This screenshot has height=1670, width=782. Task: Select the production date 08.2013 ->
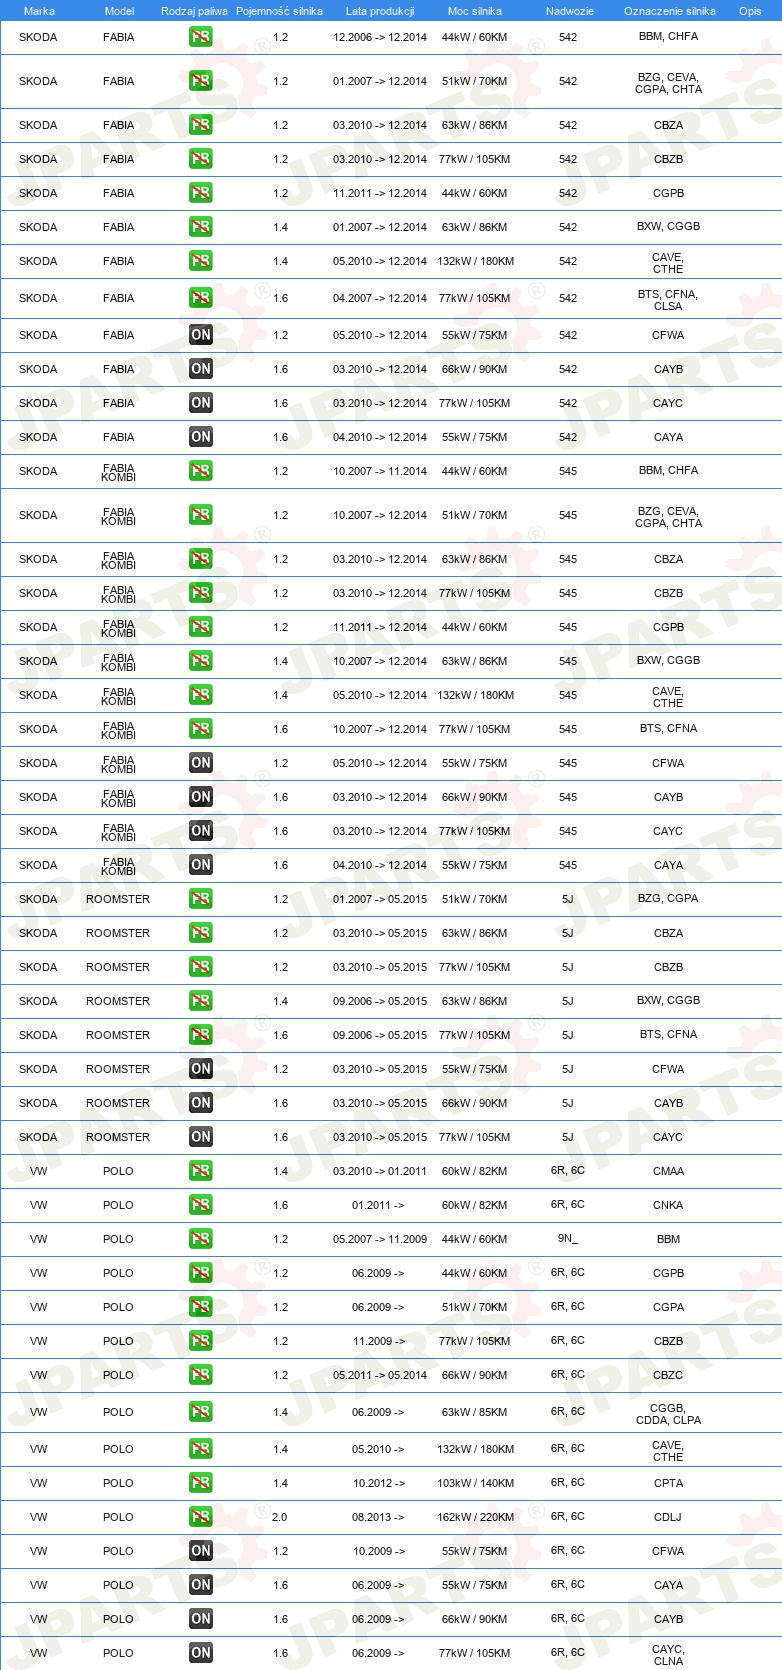click(378, 1517)
